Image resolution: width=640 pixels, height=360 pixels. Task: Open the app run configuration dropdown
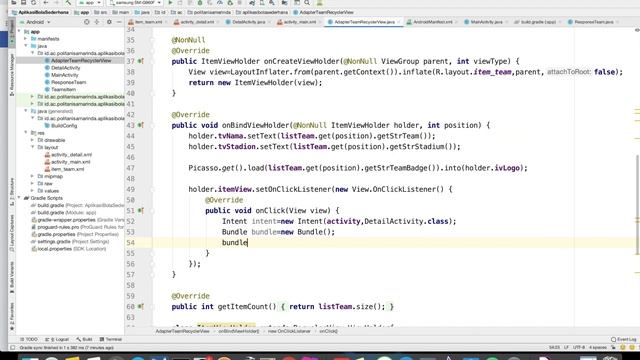[x=90, y=3]
